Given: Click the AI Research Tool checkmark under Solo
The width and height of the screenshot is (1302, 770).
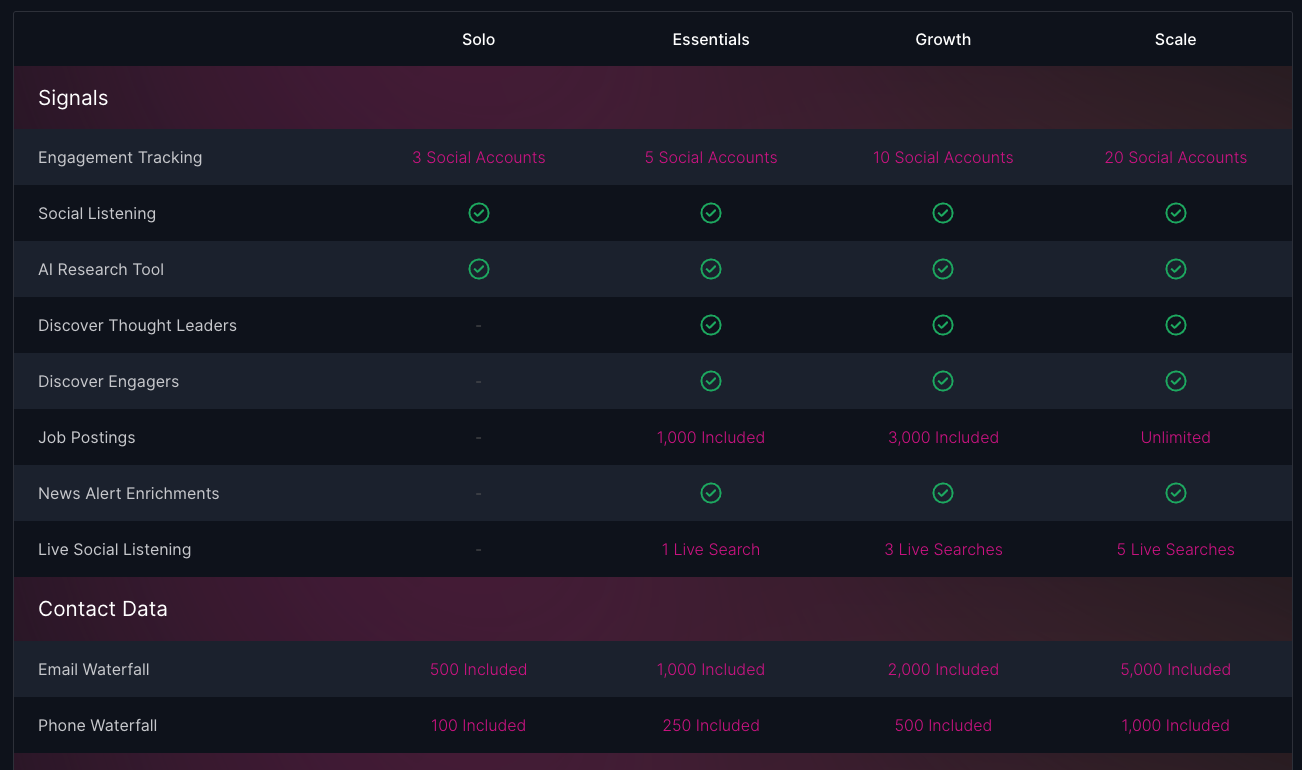Looking at the screenshot, I should pos(479,269).
